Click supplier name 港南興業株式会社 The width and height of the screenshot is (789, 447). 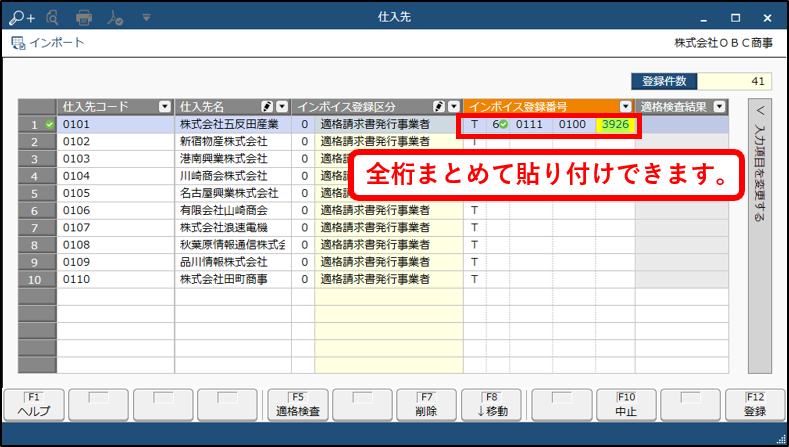pos(223,159)
